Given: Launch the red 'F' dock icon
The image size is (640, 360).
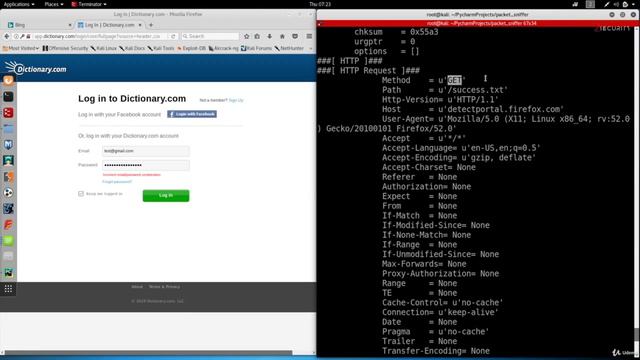Looking at the screenshot, I should (8, 224).
